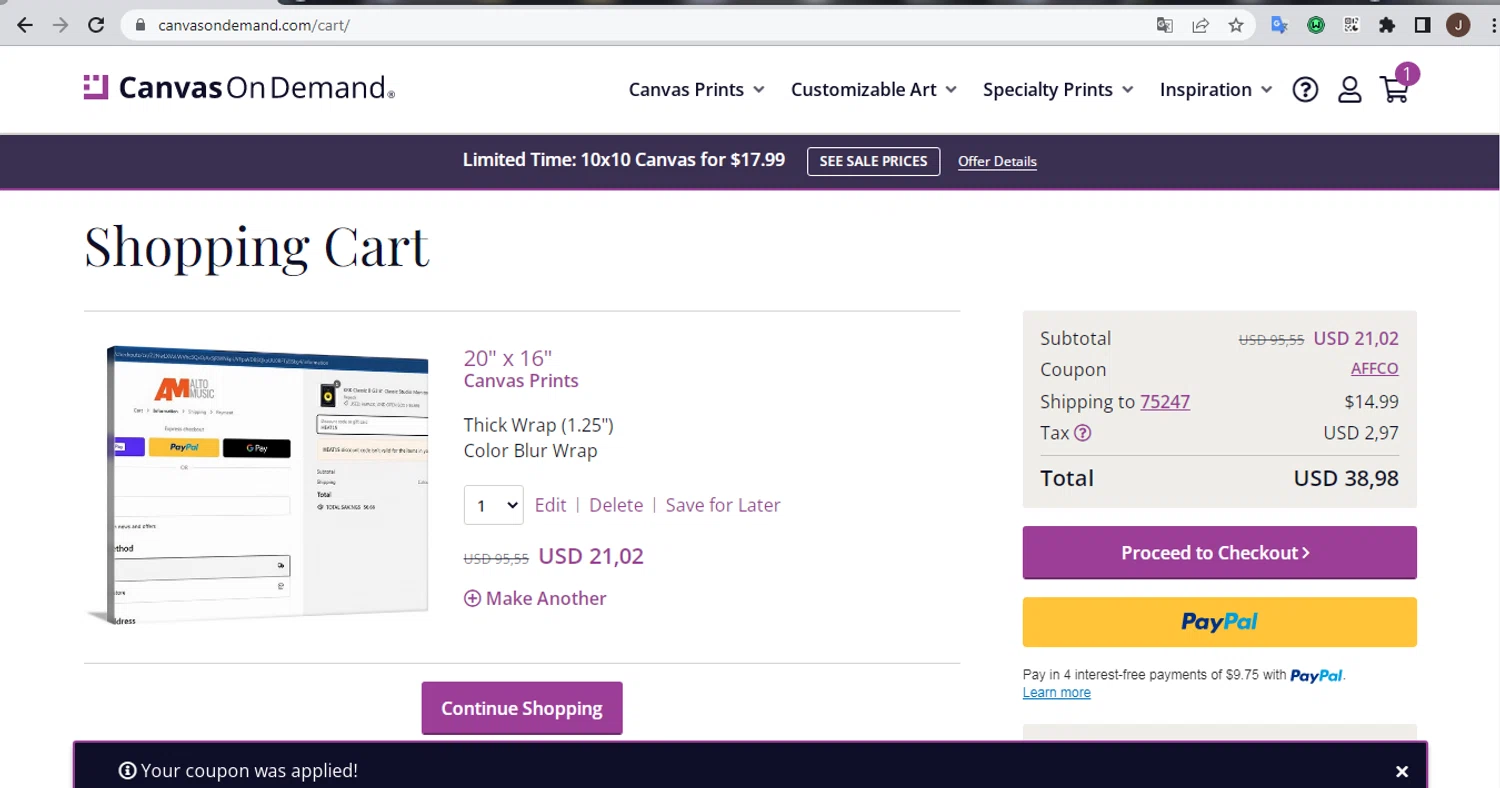Save the item for later
Screen dimensions: 1500x788
point(723,505)
